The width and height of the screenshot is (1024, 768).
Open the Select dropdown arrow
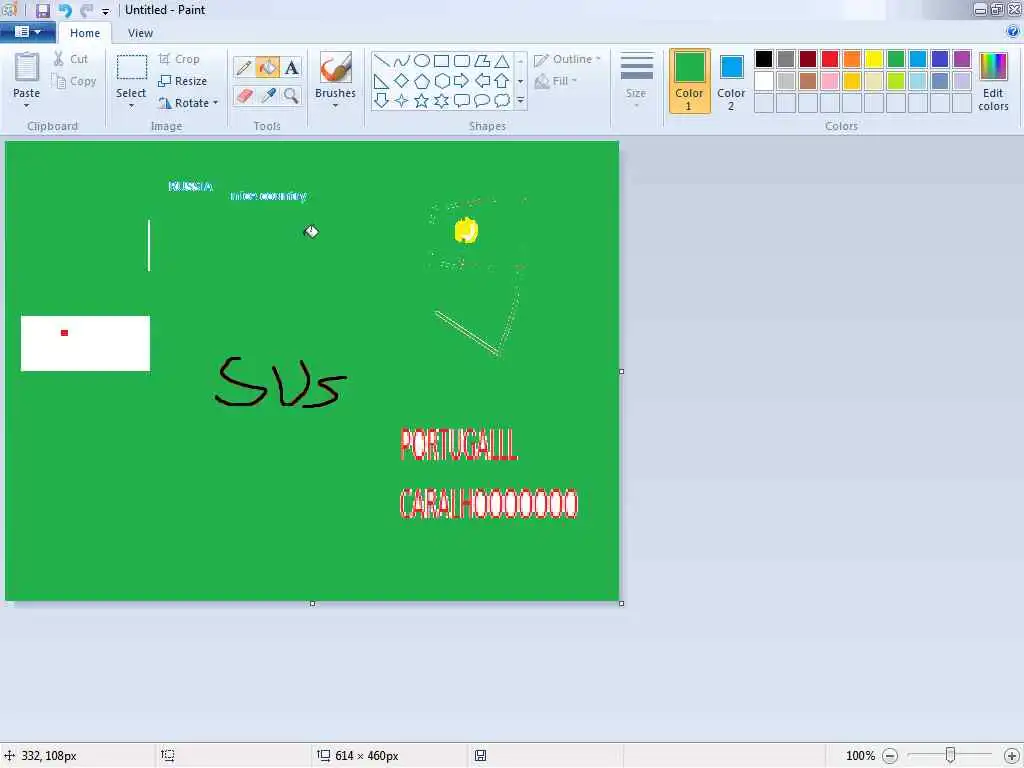tap(131, 105)
